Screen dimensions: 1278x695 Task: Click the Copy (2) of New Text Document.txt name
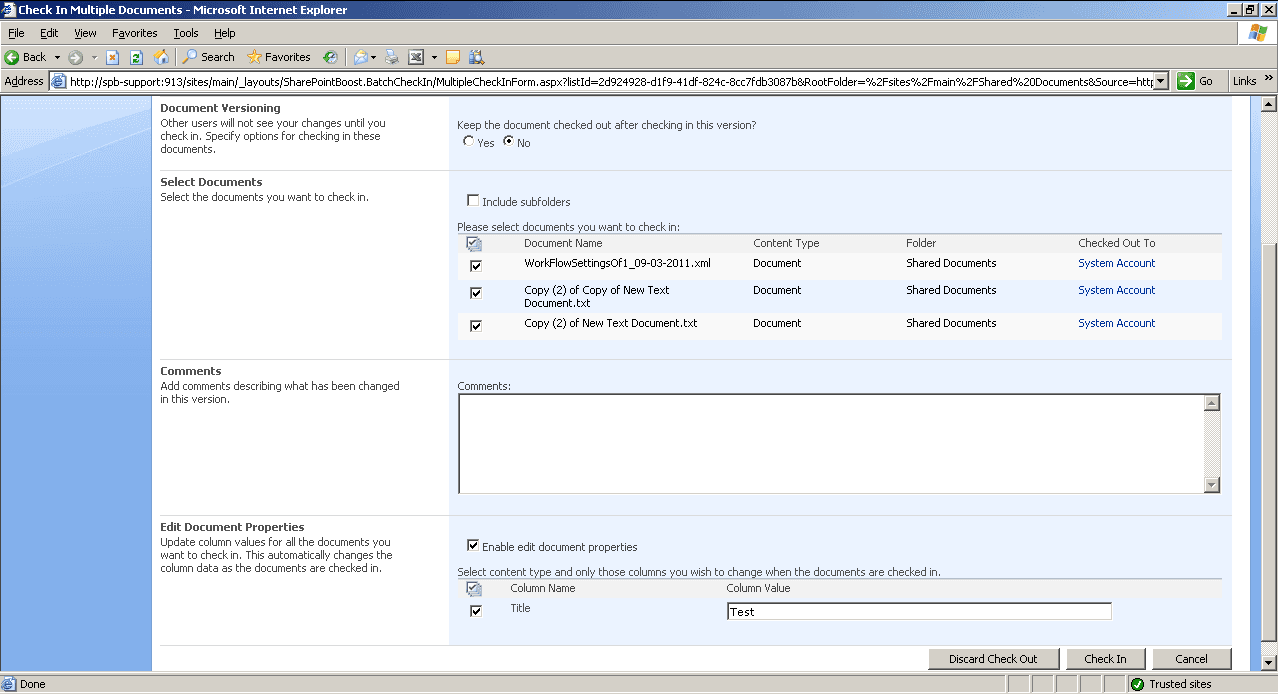pos(610,323)
